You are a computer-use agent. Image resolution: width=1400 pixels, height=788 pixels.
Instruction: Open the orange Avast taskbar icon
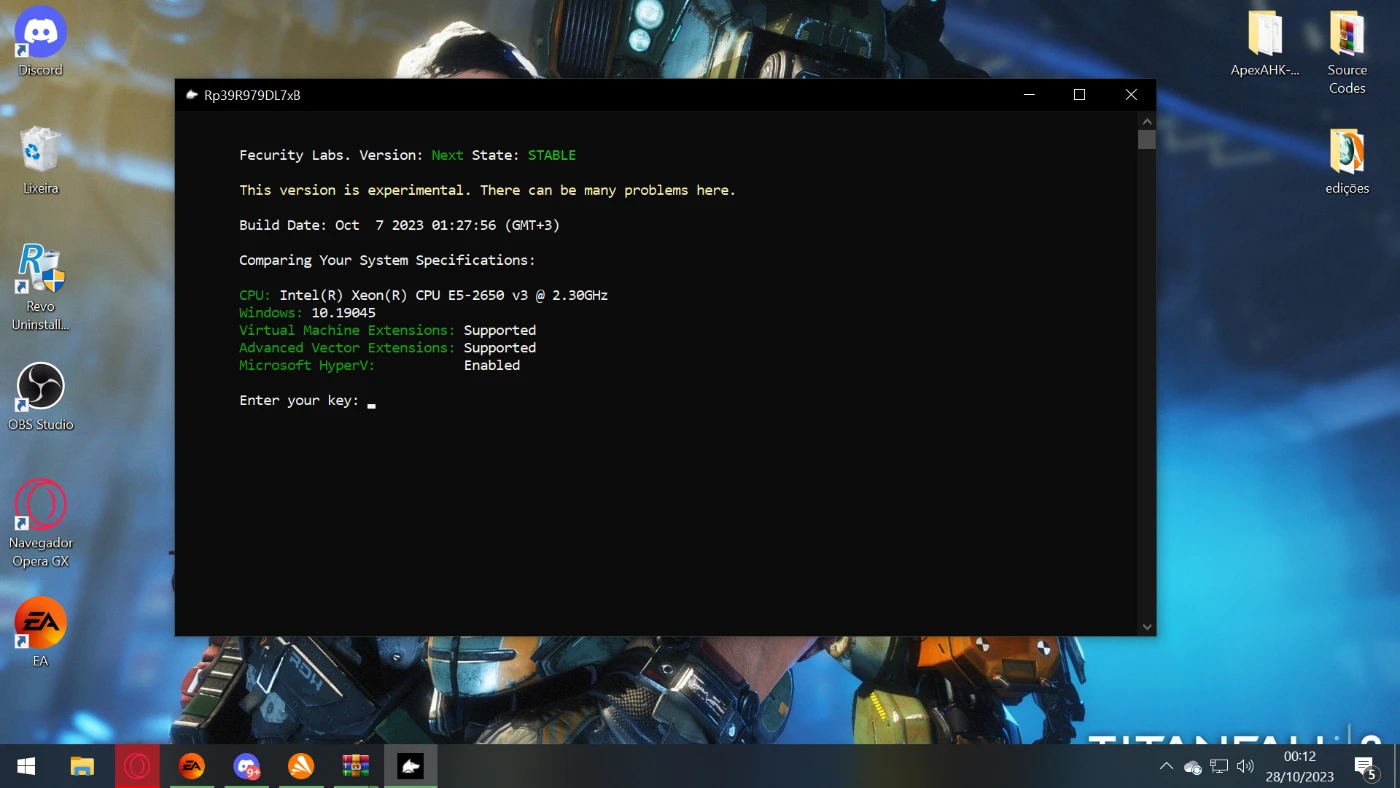[301, 766]
